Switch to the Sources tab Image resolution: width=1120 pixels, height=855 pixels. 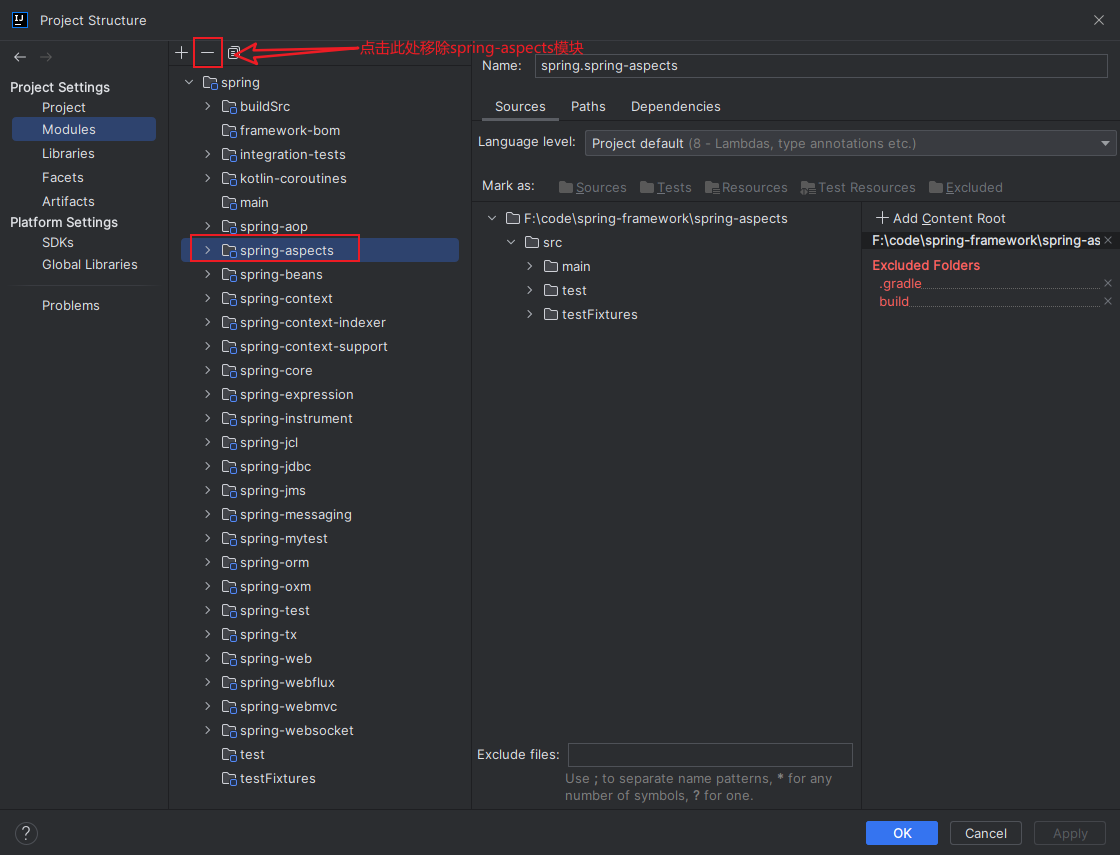[520, 106]
